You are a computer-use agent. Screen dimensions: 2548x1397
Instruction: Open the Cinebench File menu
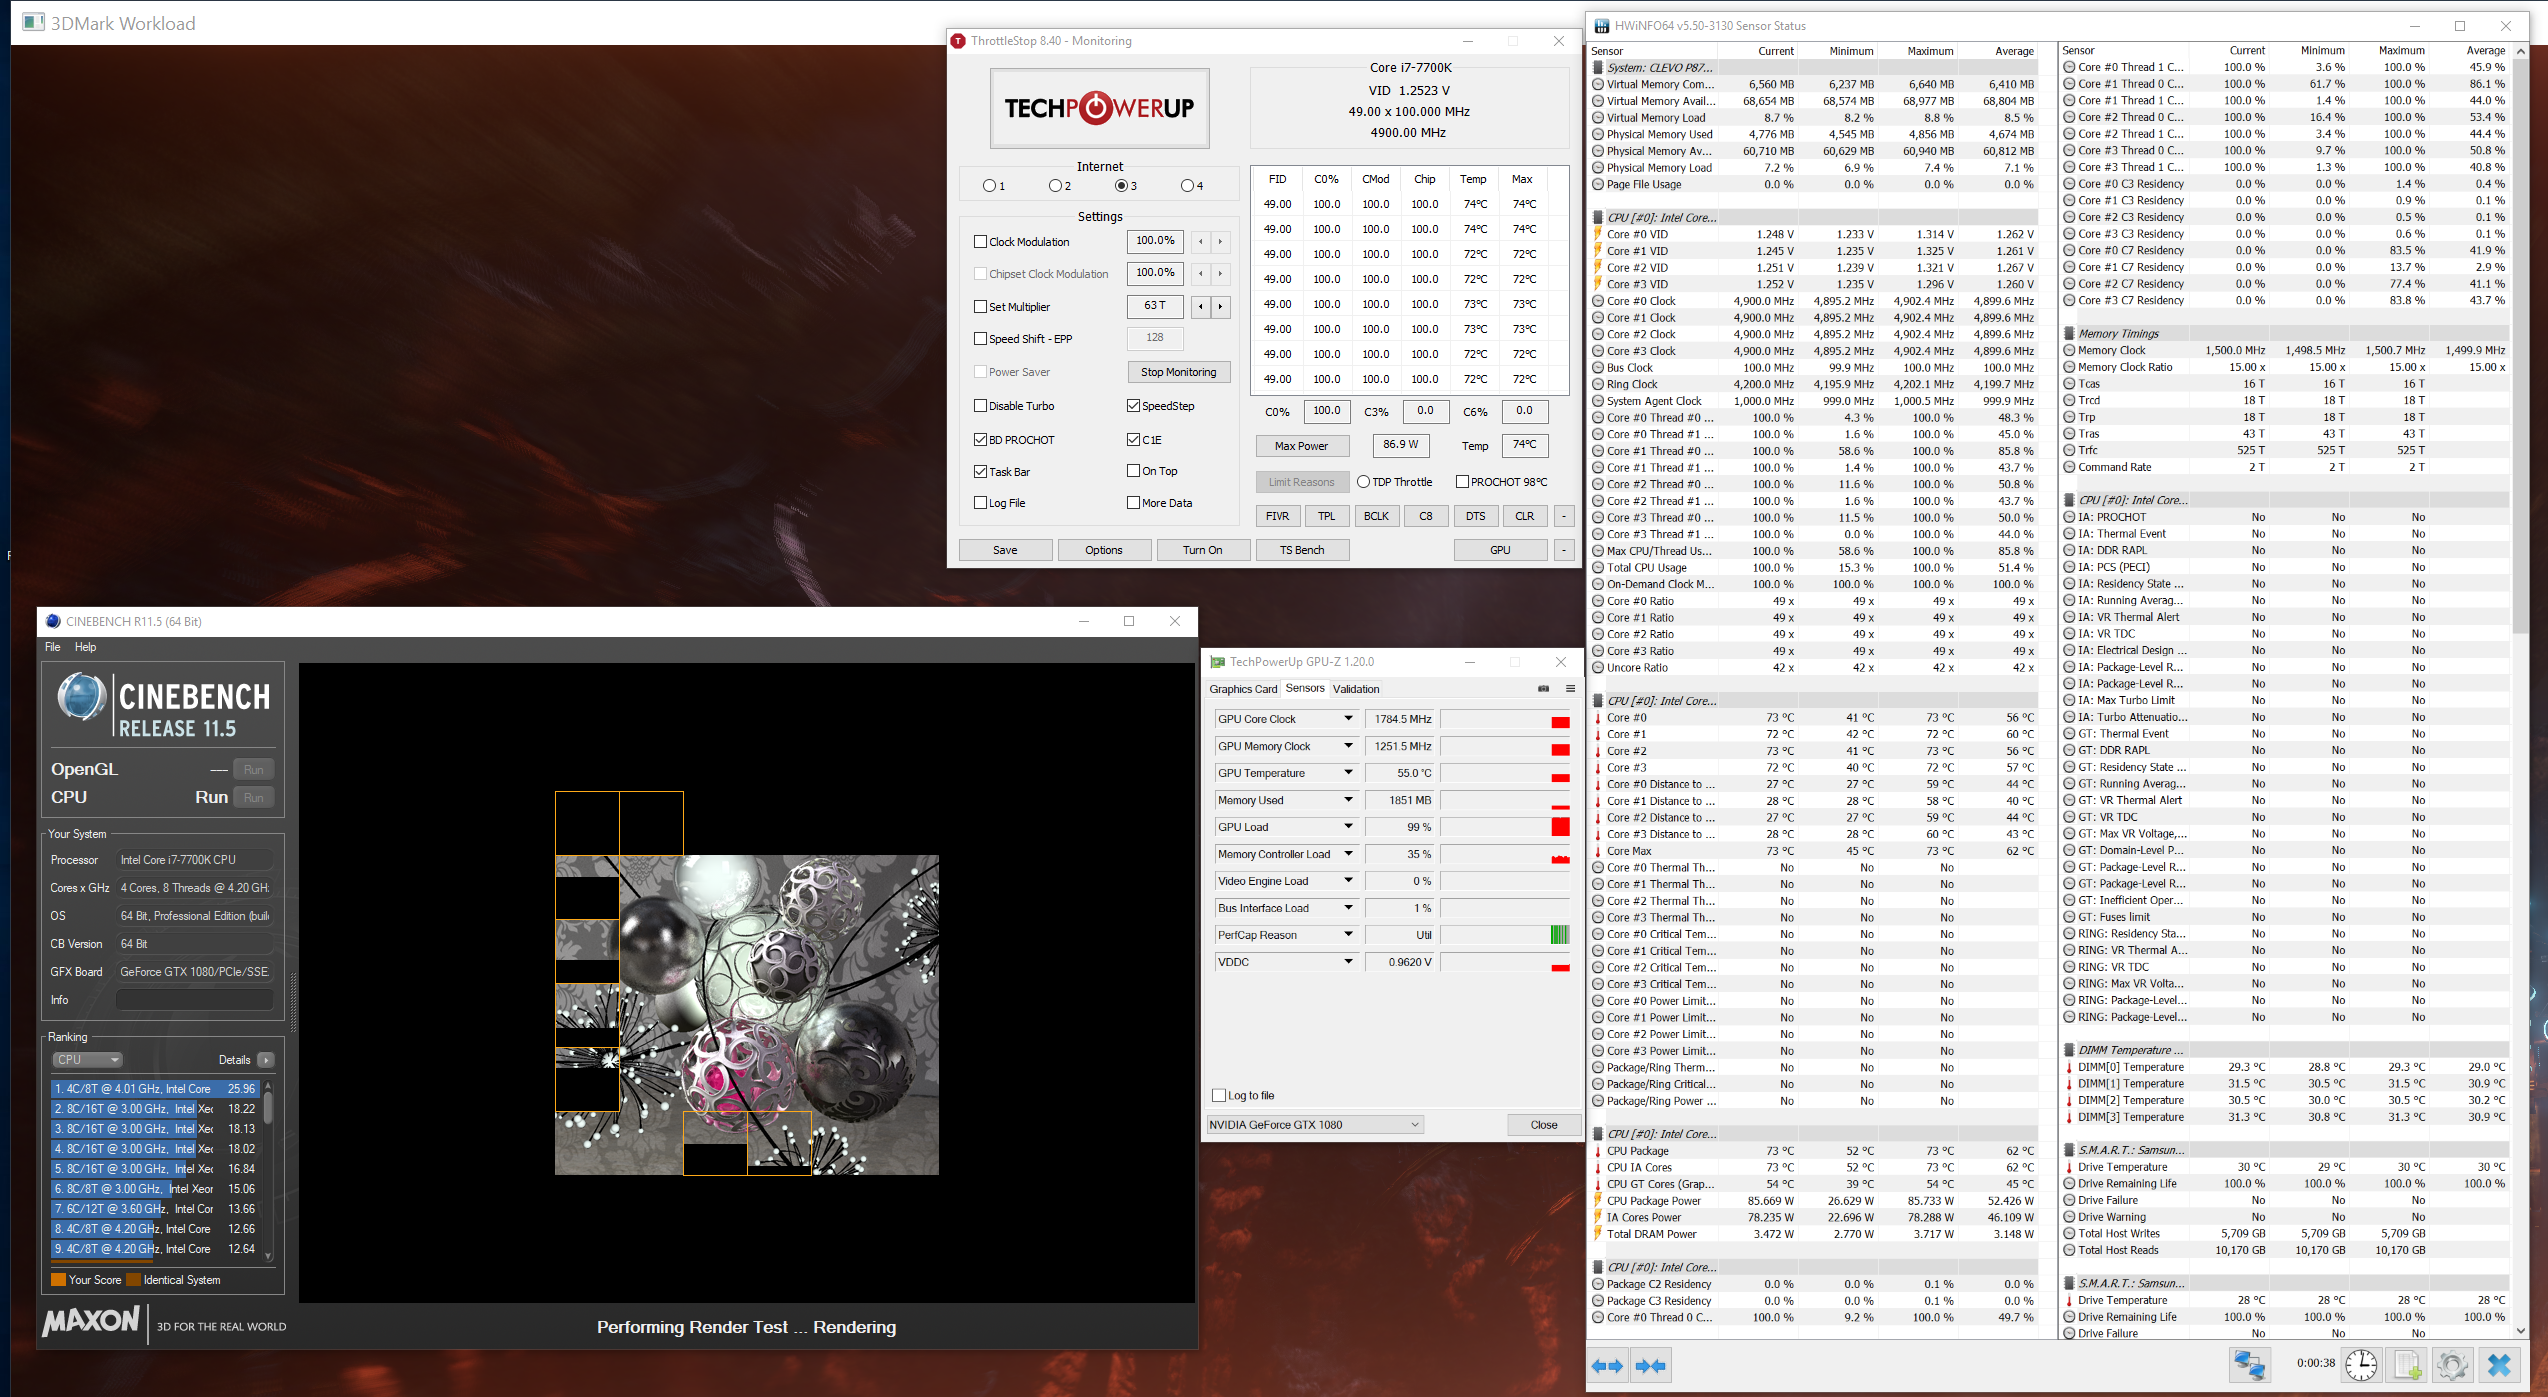(x=53, y=647)
